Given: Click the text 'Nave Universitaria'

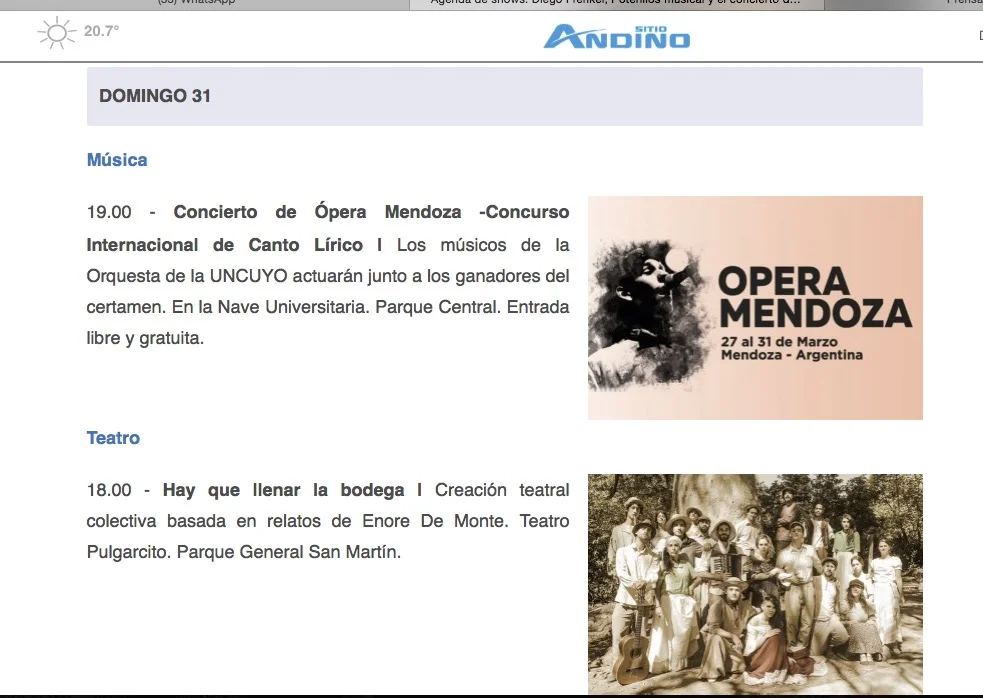Looking at the screenshot, I should click(292, 307).
